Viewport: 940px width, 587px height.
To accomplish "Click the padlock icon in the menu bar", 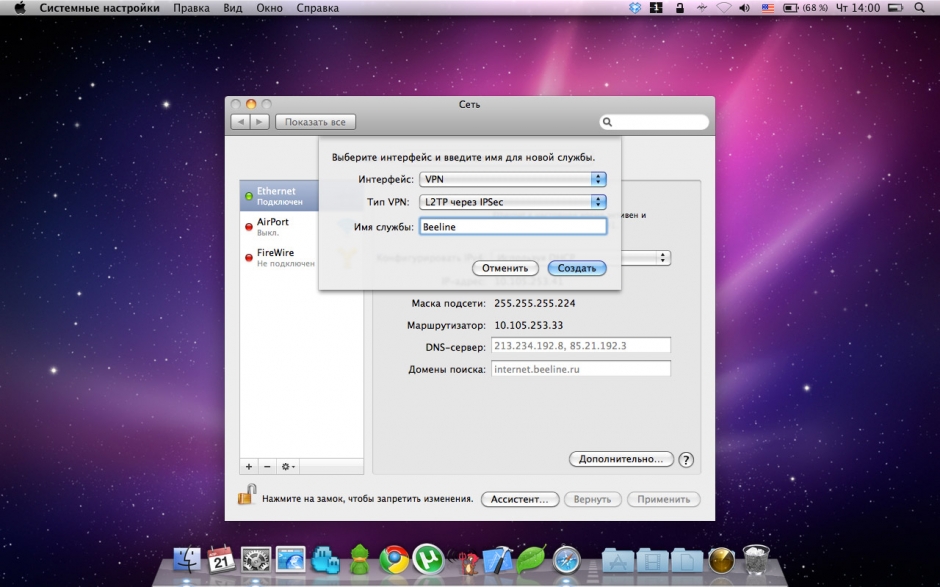I will click(x=679, y=8).
